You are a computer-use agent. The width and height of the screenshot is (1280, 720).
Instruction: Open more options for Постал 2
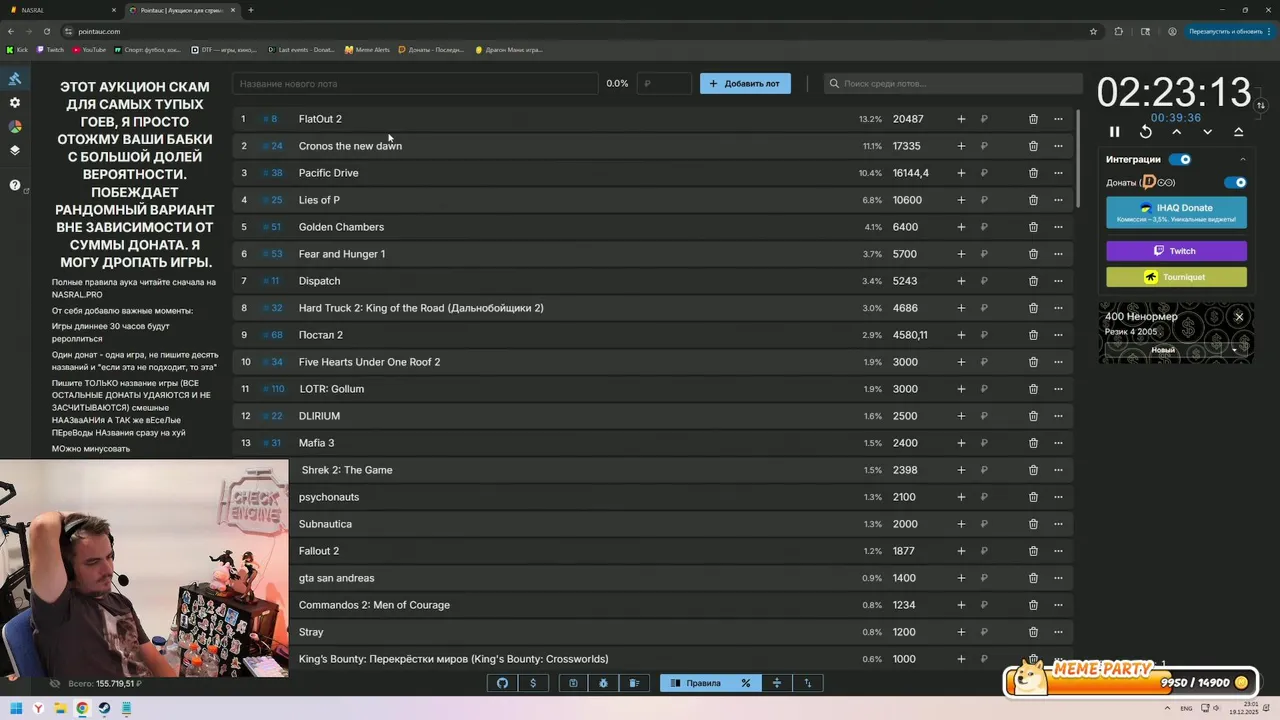[1058, 335]
